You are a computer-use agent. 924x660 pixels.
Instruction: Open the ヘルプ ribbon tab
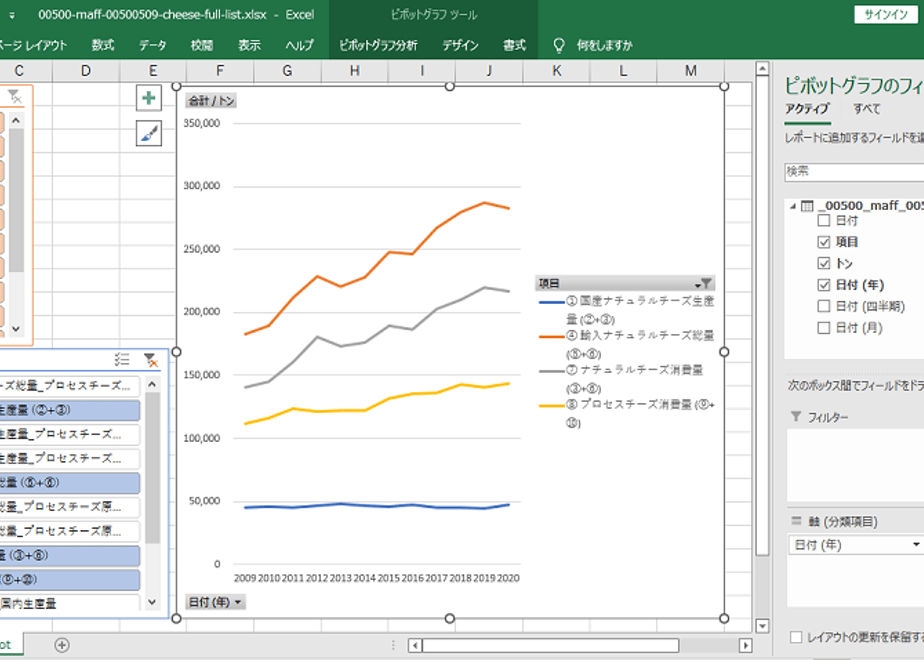[x=299, y=45]
